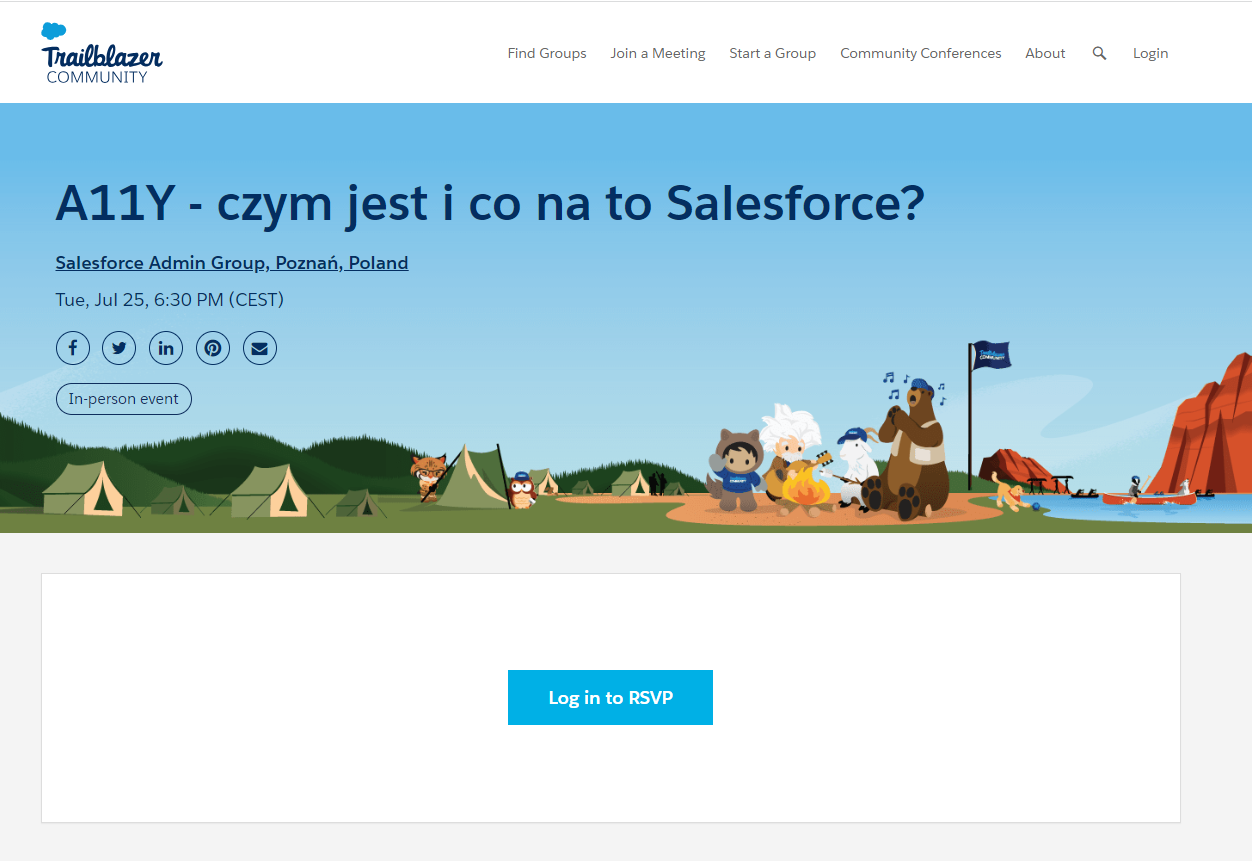Screen dimensions: 1252x861
Task: Click the Trailblazer Community logo
Action: pyautogui.click(x=100, y=52)
